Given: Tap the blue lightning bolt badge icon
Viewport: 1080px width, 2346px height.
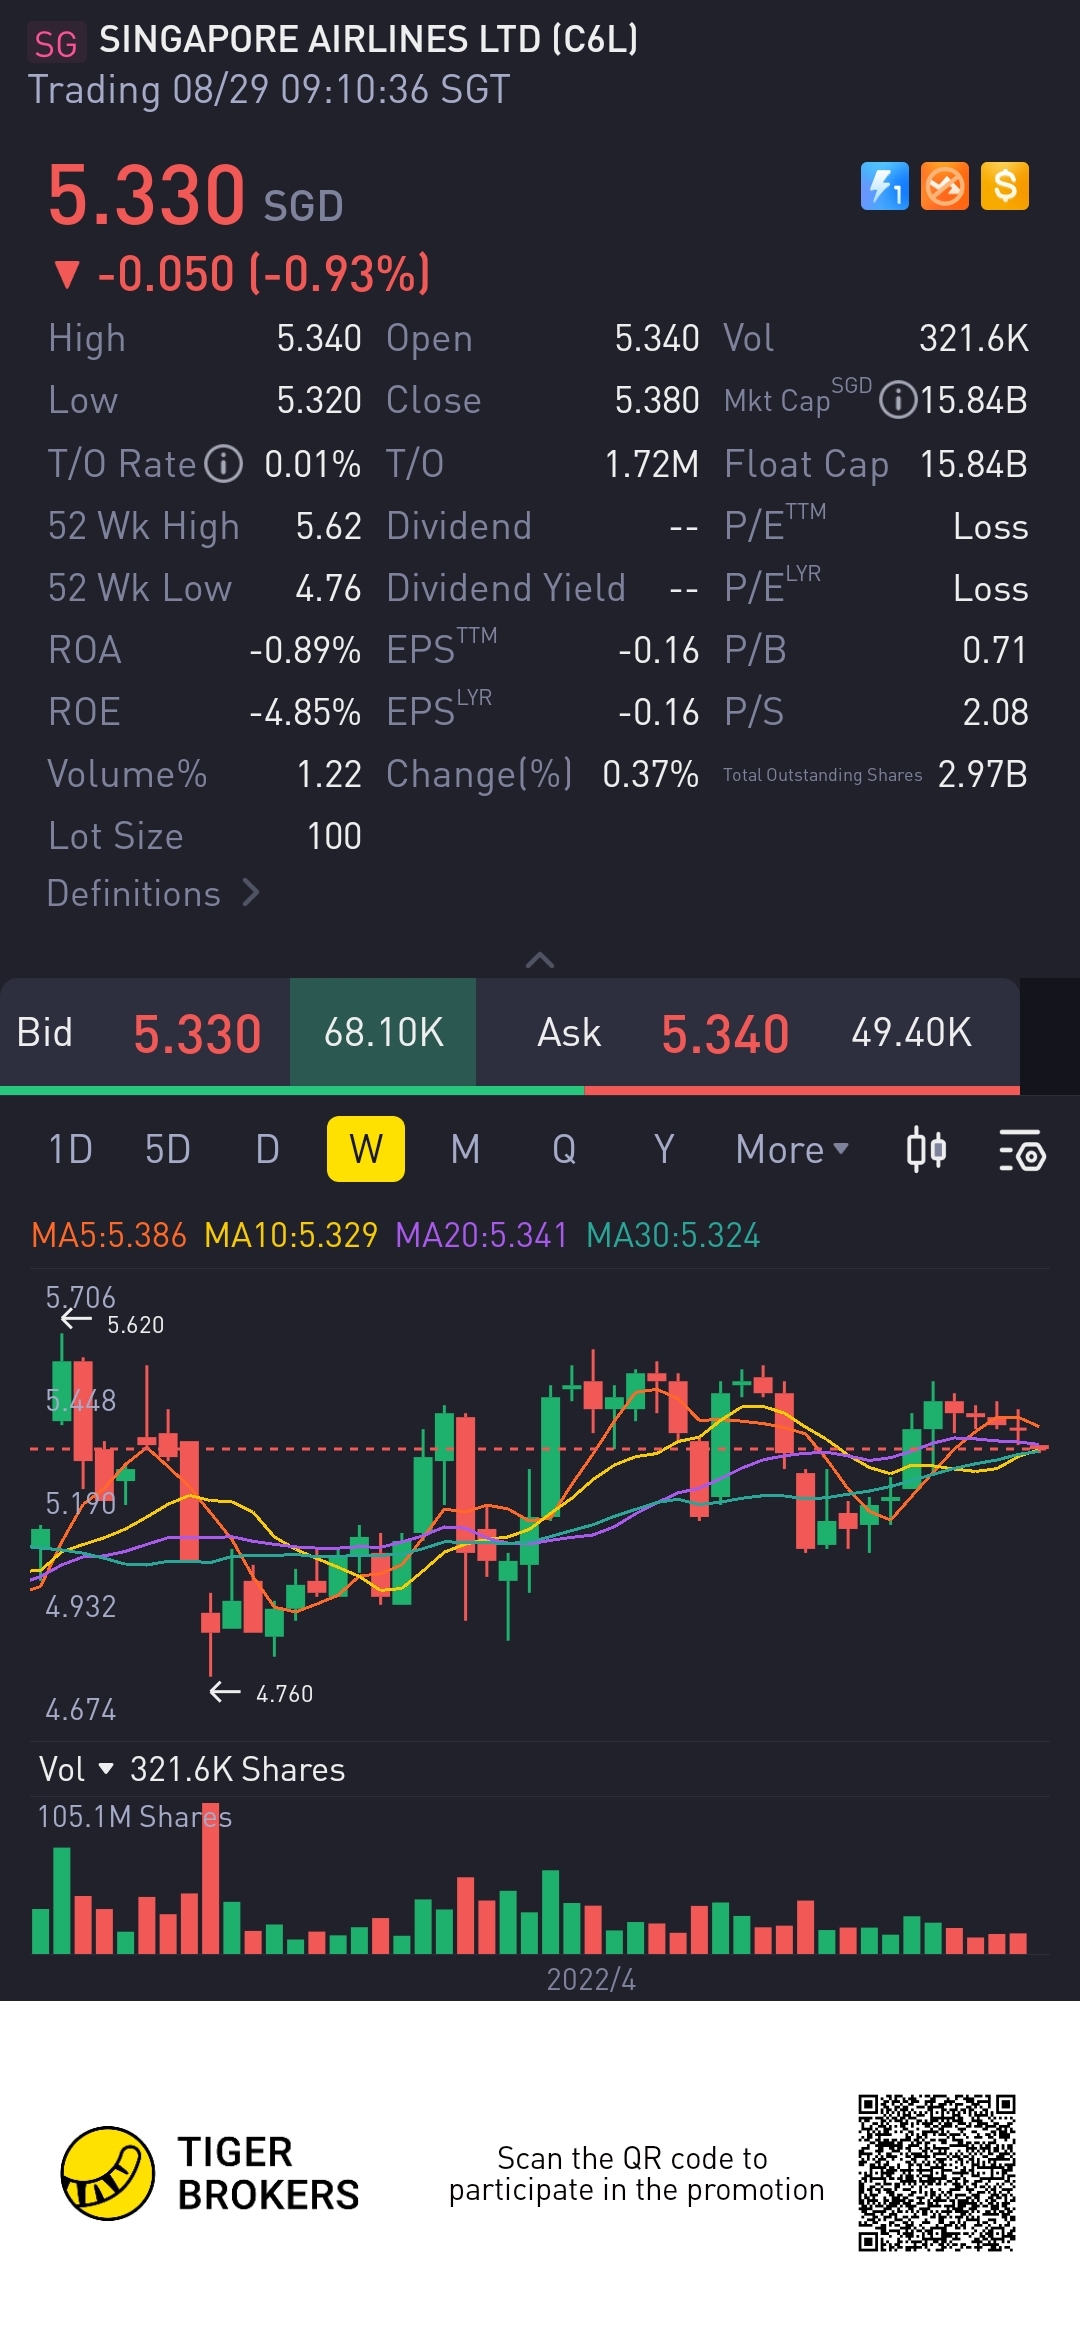Looking at the screenshot, I should click(884, 186).
